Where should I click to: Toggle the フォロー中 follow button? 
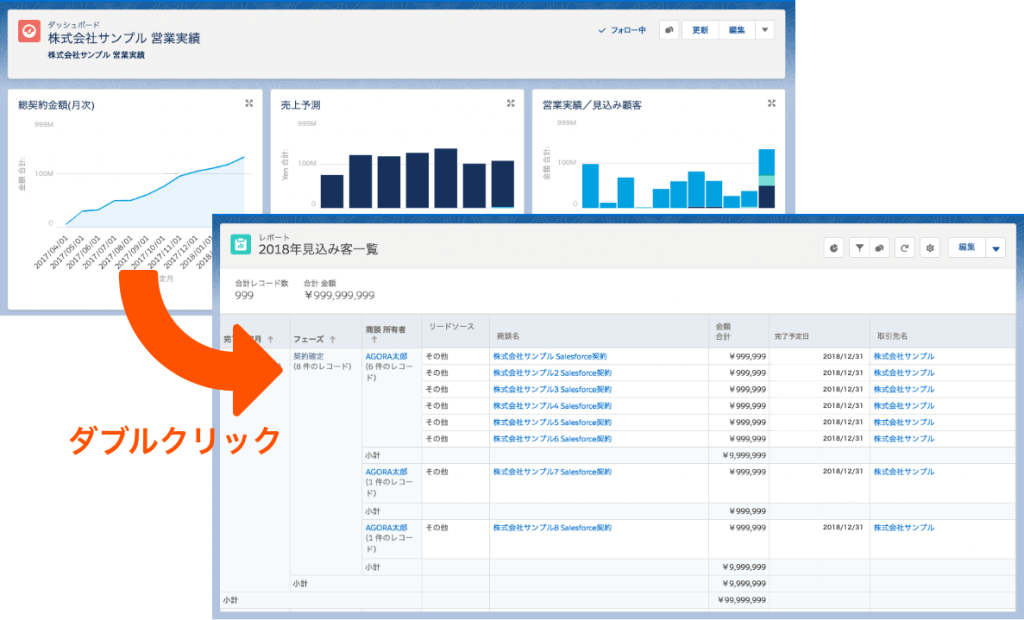(622, 30)
